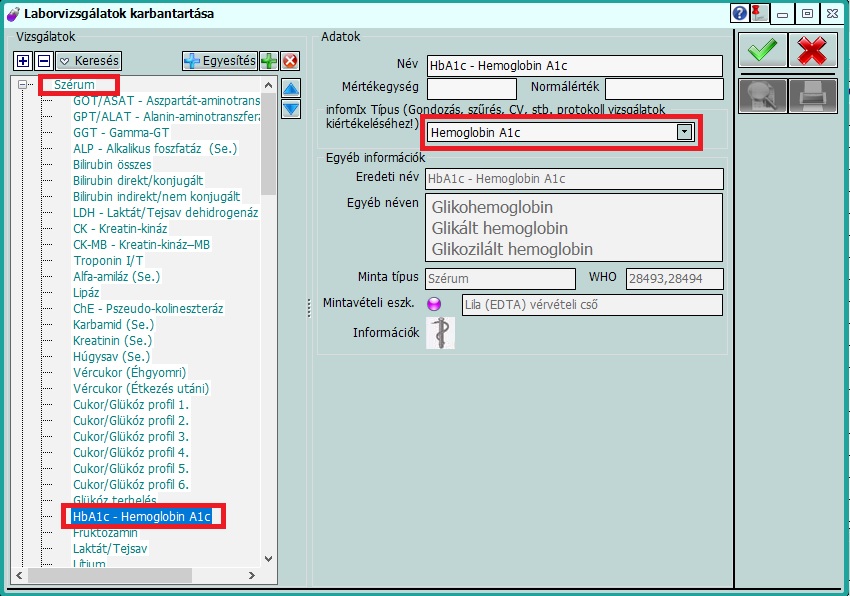Viewport: 850px width, 596px height.
Task: Move item down with blue down arrow
Action: click(x=291, y=109)
